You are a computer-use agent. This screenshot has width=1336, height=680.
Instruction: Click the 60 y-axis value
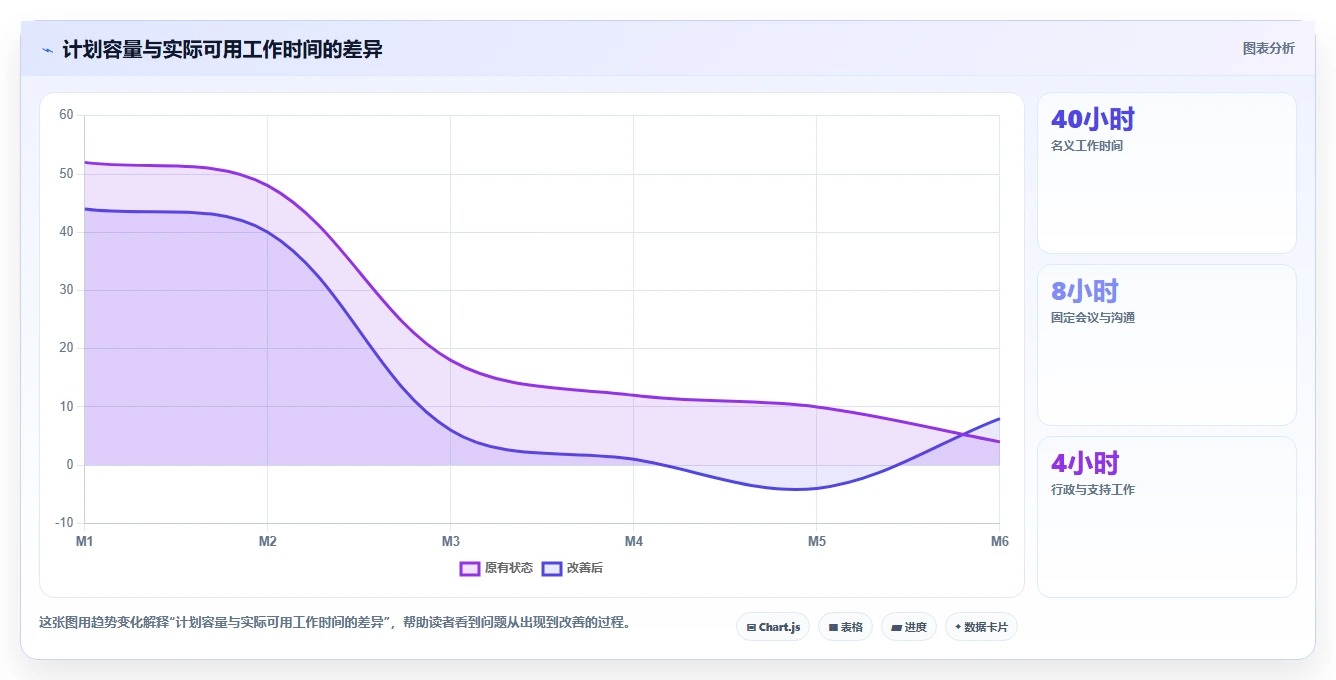[x=66, y=115]
